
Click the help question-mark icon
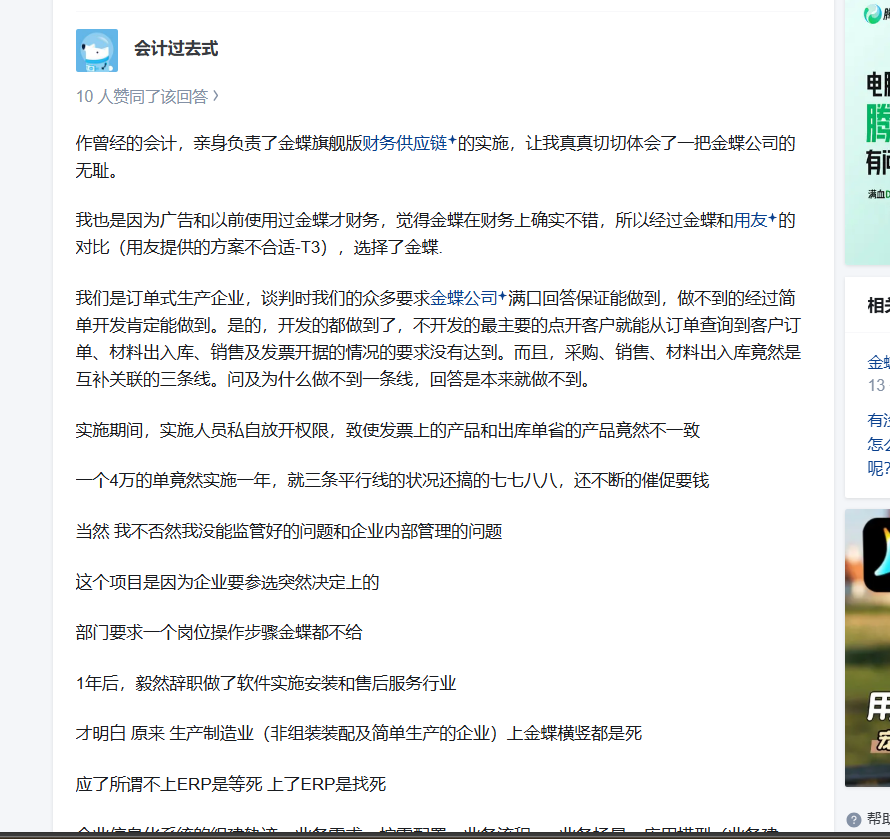tap(854, 820)
